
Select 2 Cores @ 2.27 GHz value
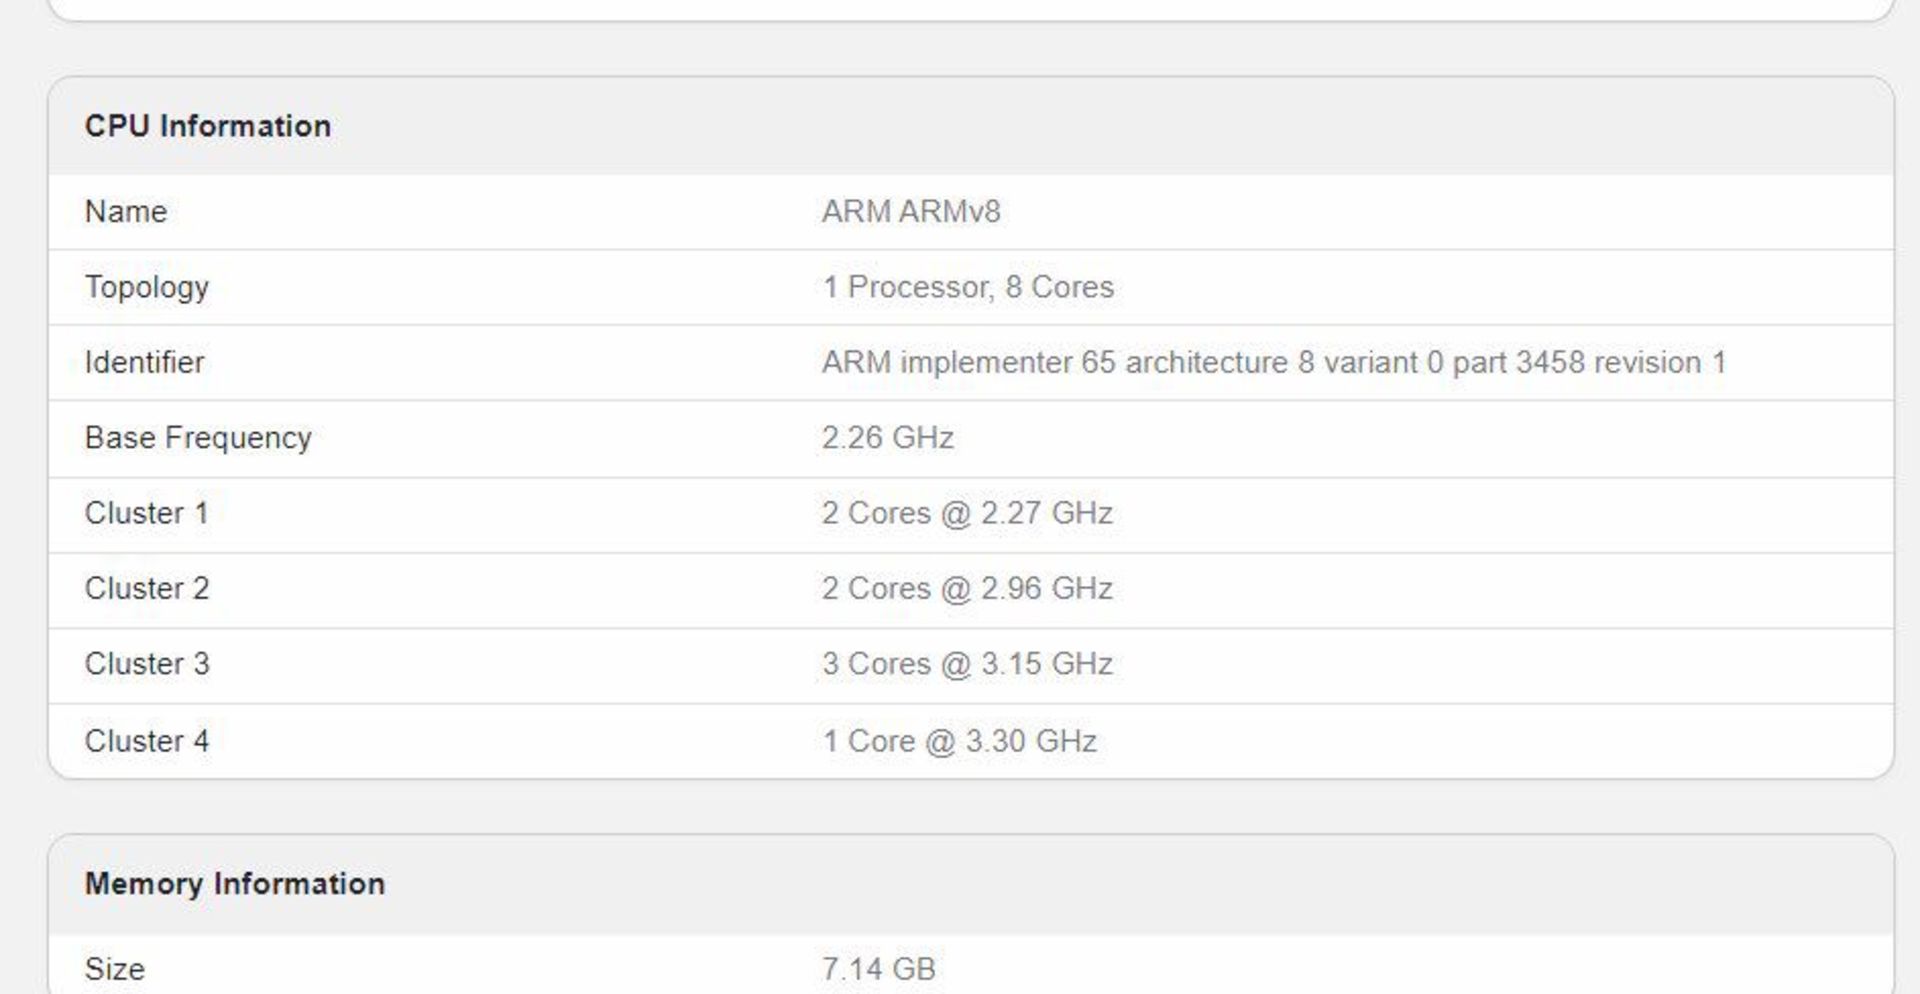click(x=967, y=512)
